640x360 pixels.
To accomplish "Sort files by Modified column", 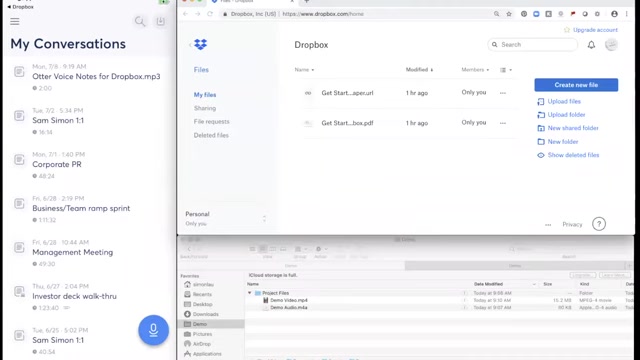I will pos(419,70).
